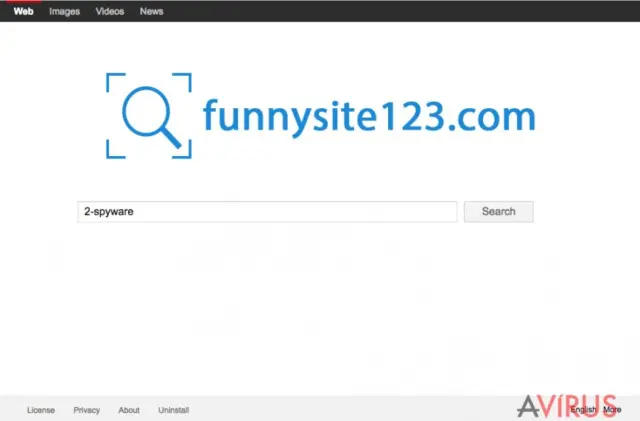This screenshot has height=421, width=640.
Task: Click the funnysite123.com logo text
Action: [369, 117]
